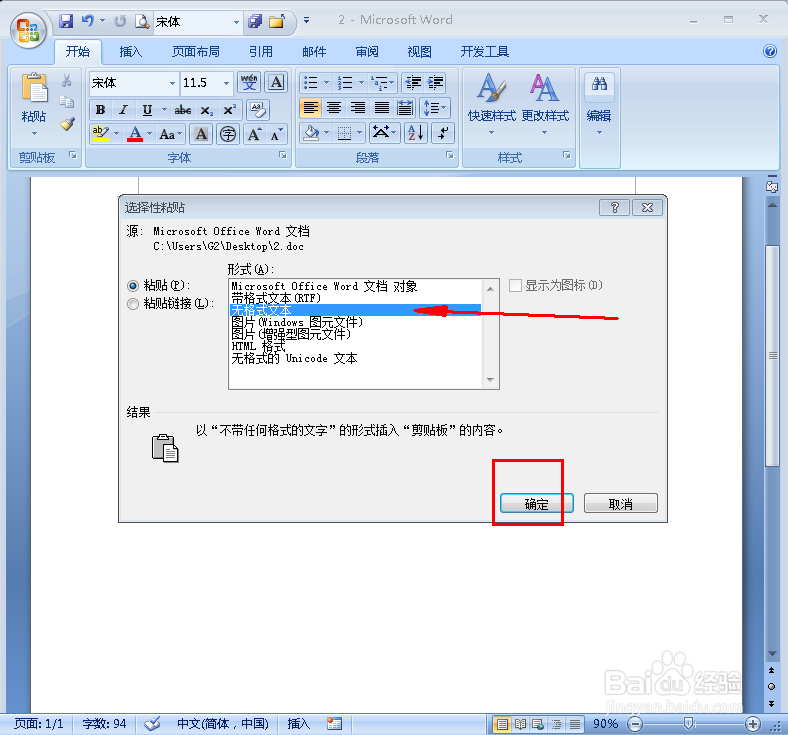This screenshot has width=788, height=735.
Task: Switch to outline view
Action: click(x=556, y=724)
